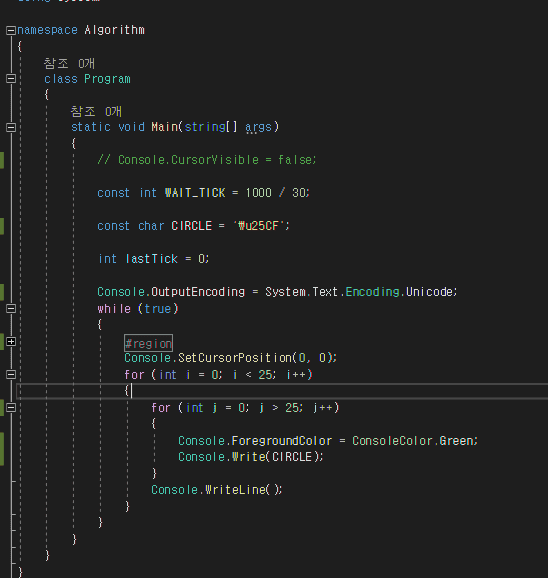This screenshot has width=548, height=578.
Task: Click the Algorithm namespace name
Action: pyautogui.click(x=115, y=30)
